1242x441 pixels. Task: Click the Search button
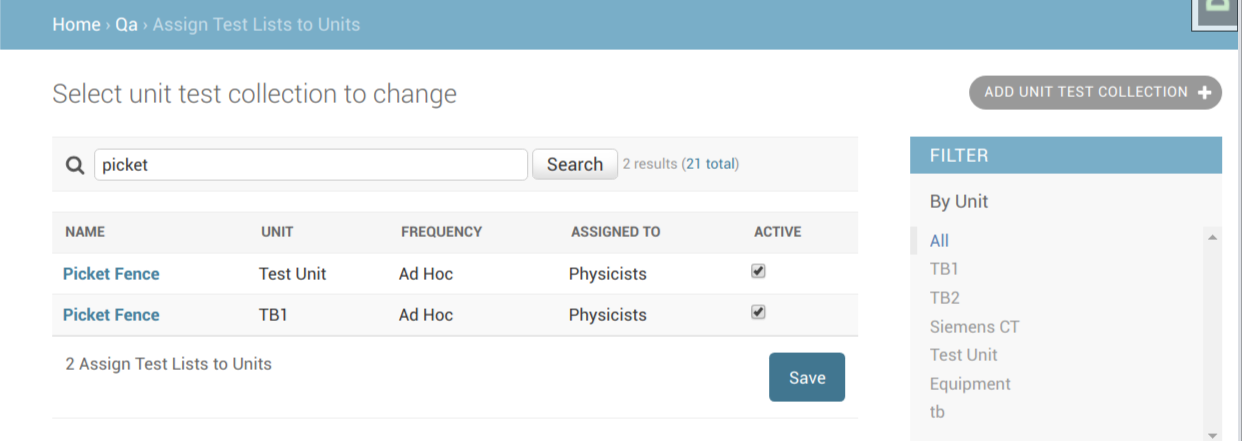point(574,164)
